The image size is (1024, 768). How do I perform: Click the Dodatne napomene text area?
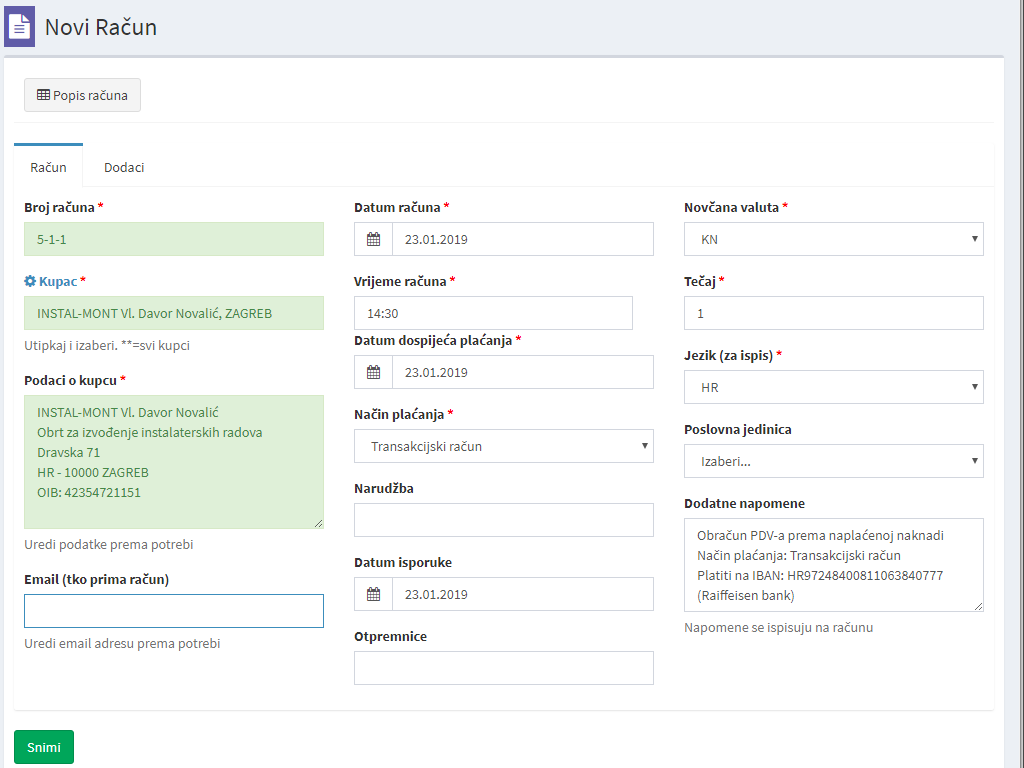833,565
